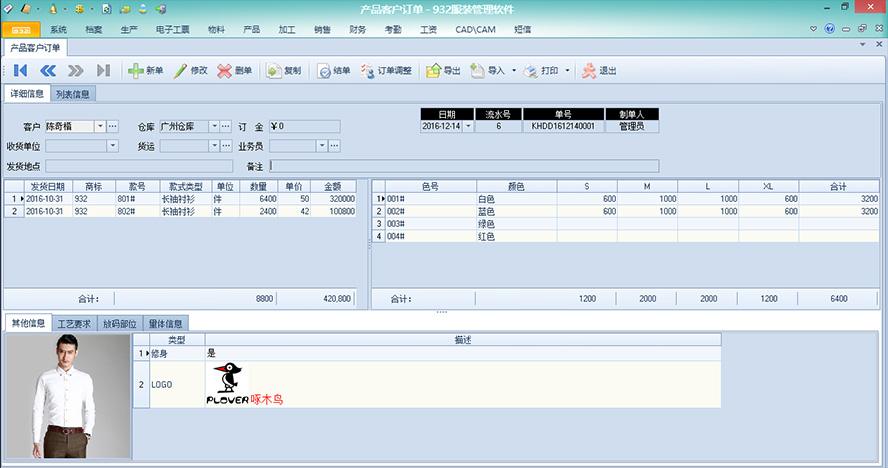
Task: Expand the 客户 customer dropdown
Action: point(100,127)
